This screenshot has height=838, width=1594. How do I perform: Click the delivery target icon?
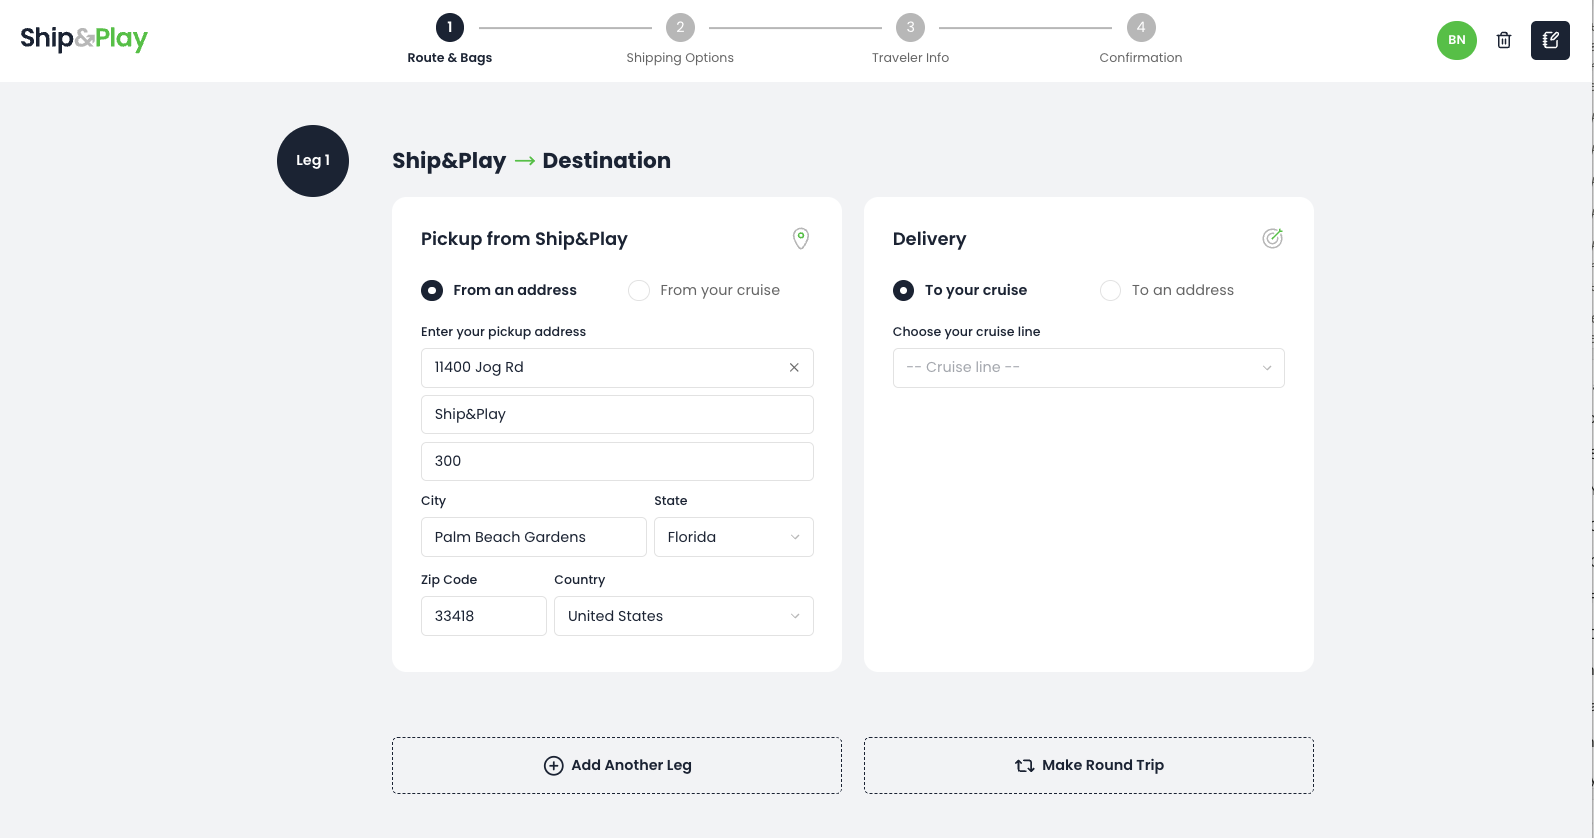(1272, 238)
